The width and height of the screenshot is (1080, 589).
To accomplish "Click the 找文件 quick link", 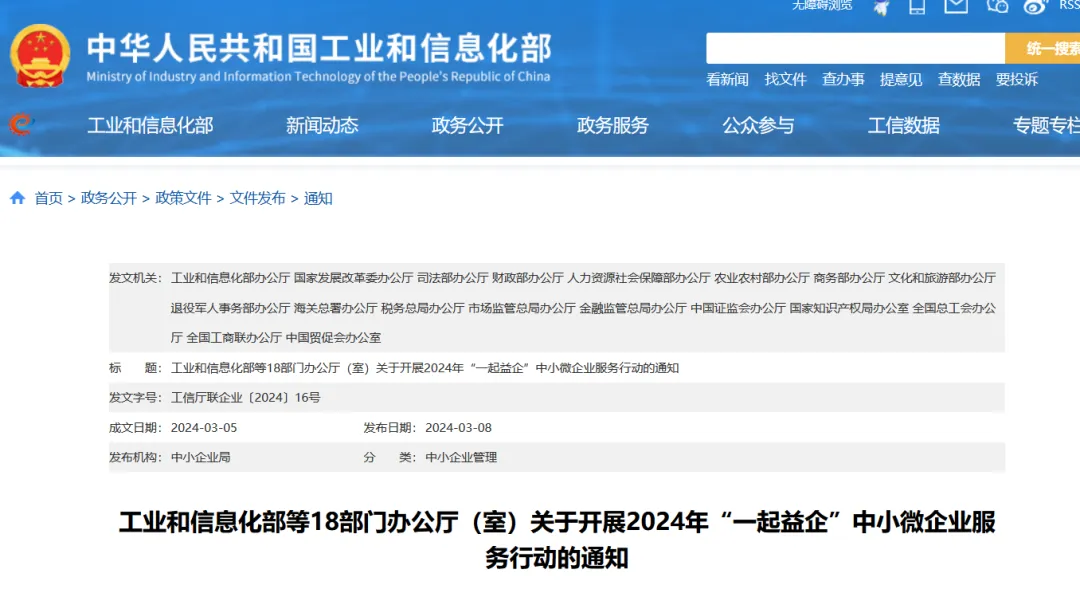I will click(x=785, y=79).
